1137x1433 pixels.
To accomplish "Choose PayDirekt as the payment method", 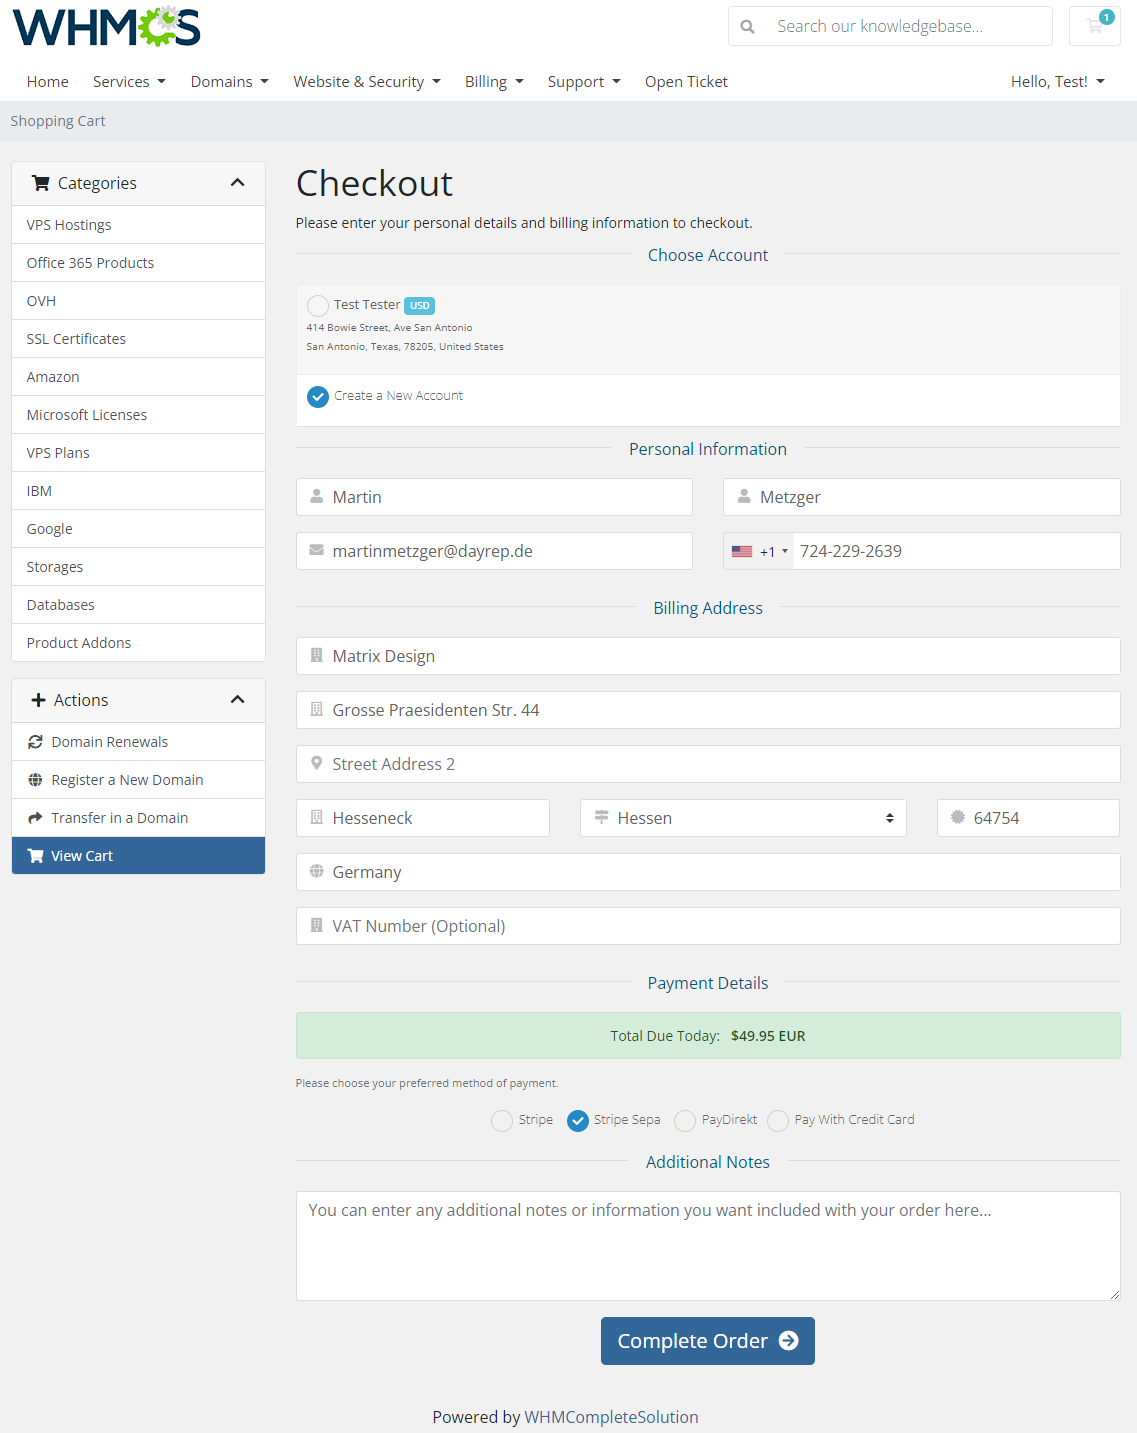I will click(685, 1120).
